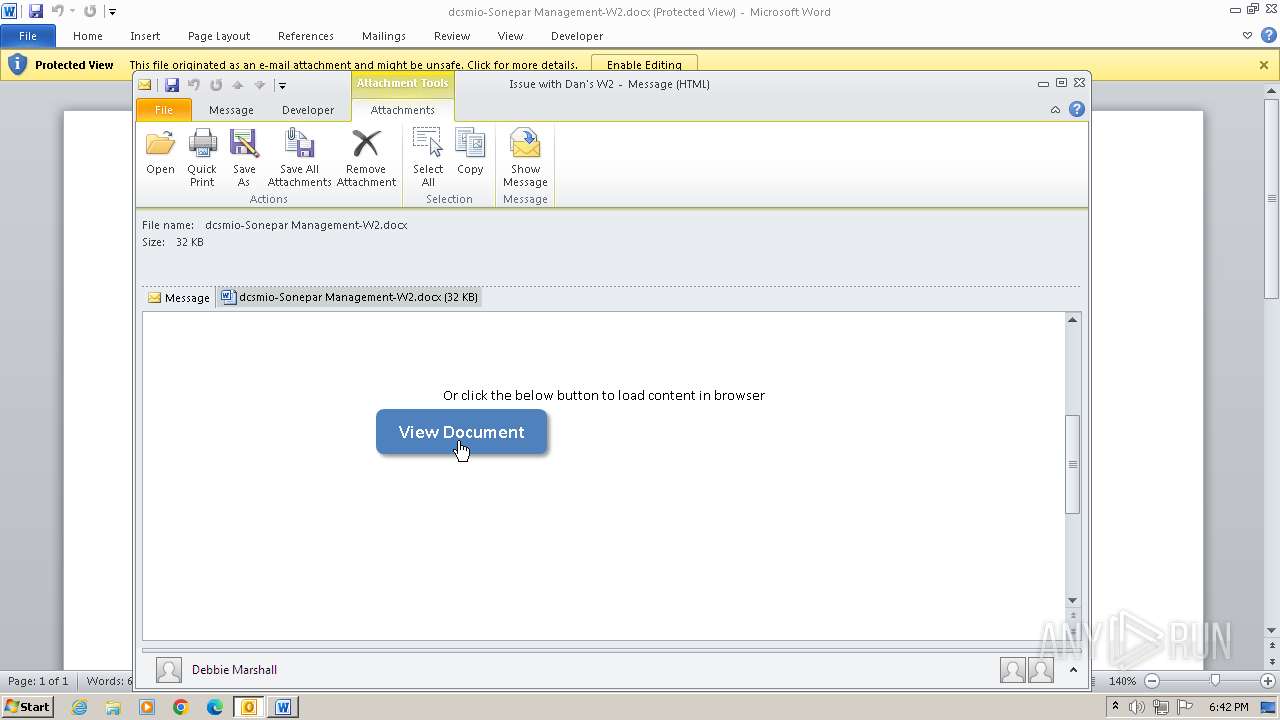
Task: Expand Outlook quick access toolbar customize dropdown
Action: tap(282, 86)
